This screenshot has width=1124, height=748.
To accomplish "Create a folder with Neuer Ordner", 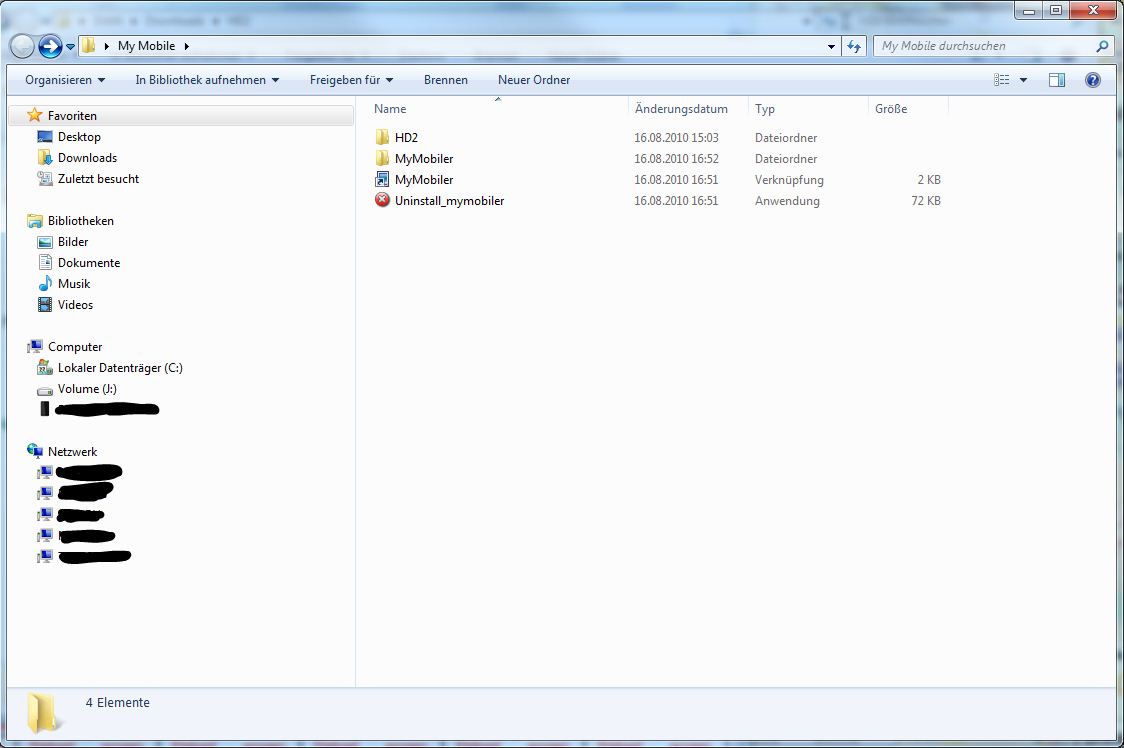I will click(534, 80).
